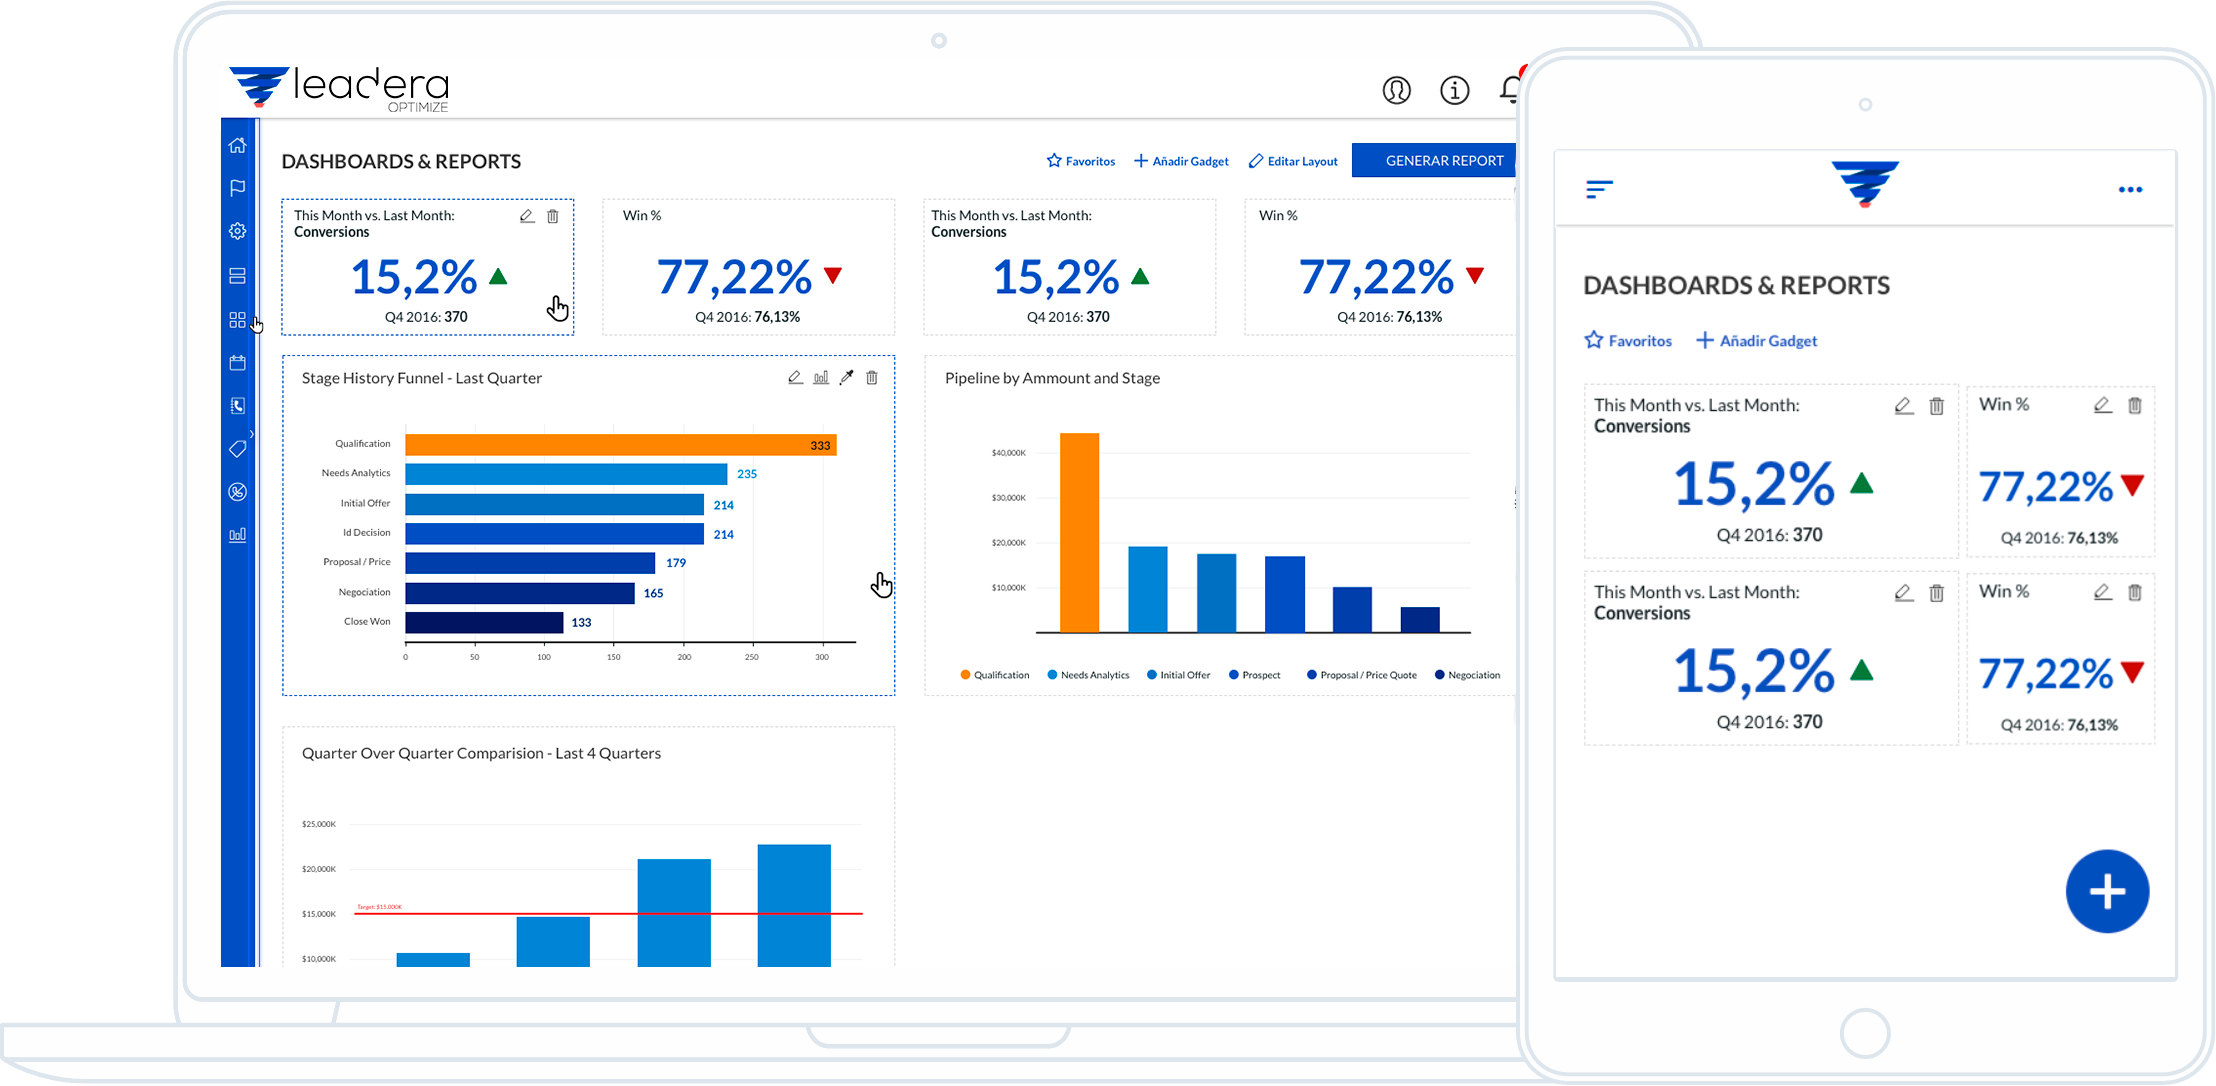
Task: Click the Leadera Optimize logo
Action: point(340,88)
